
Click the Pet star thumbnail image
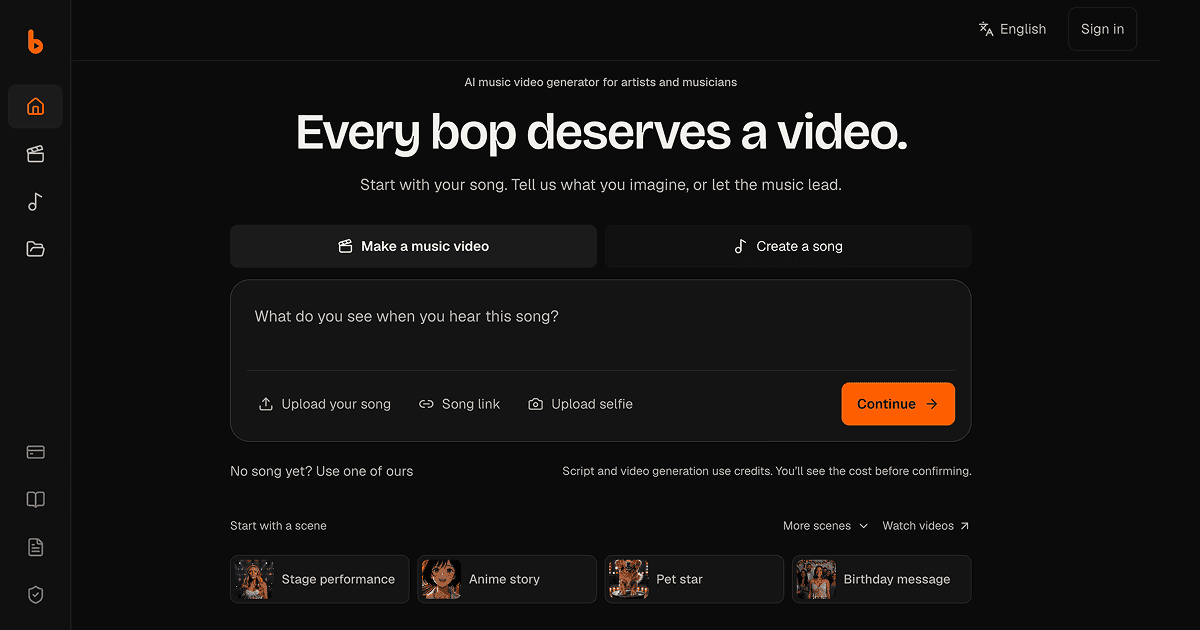[x=628, y=579]
